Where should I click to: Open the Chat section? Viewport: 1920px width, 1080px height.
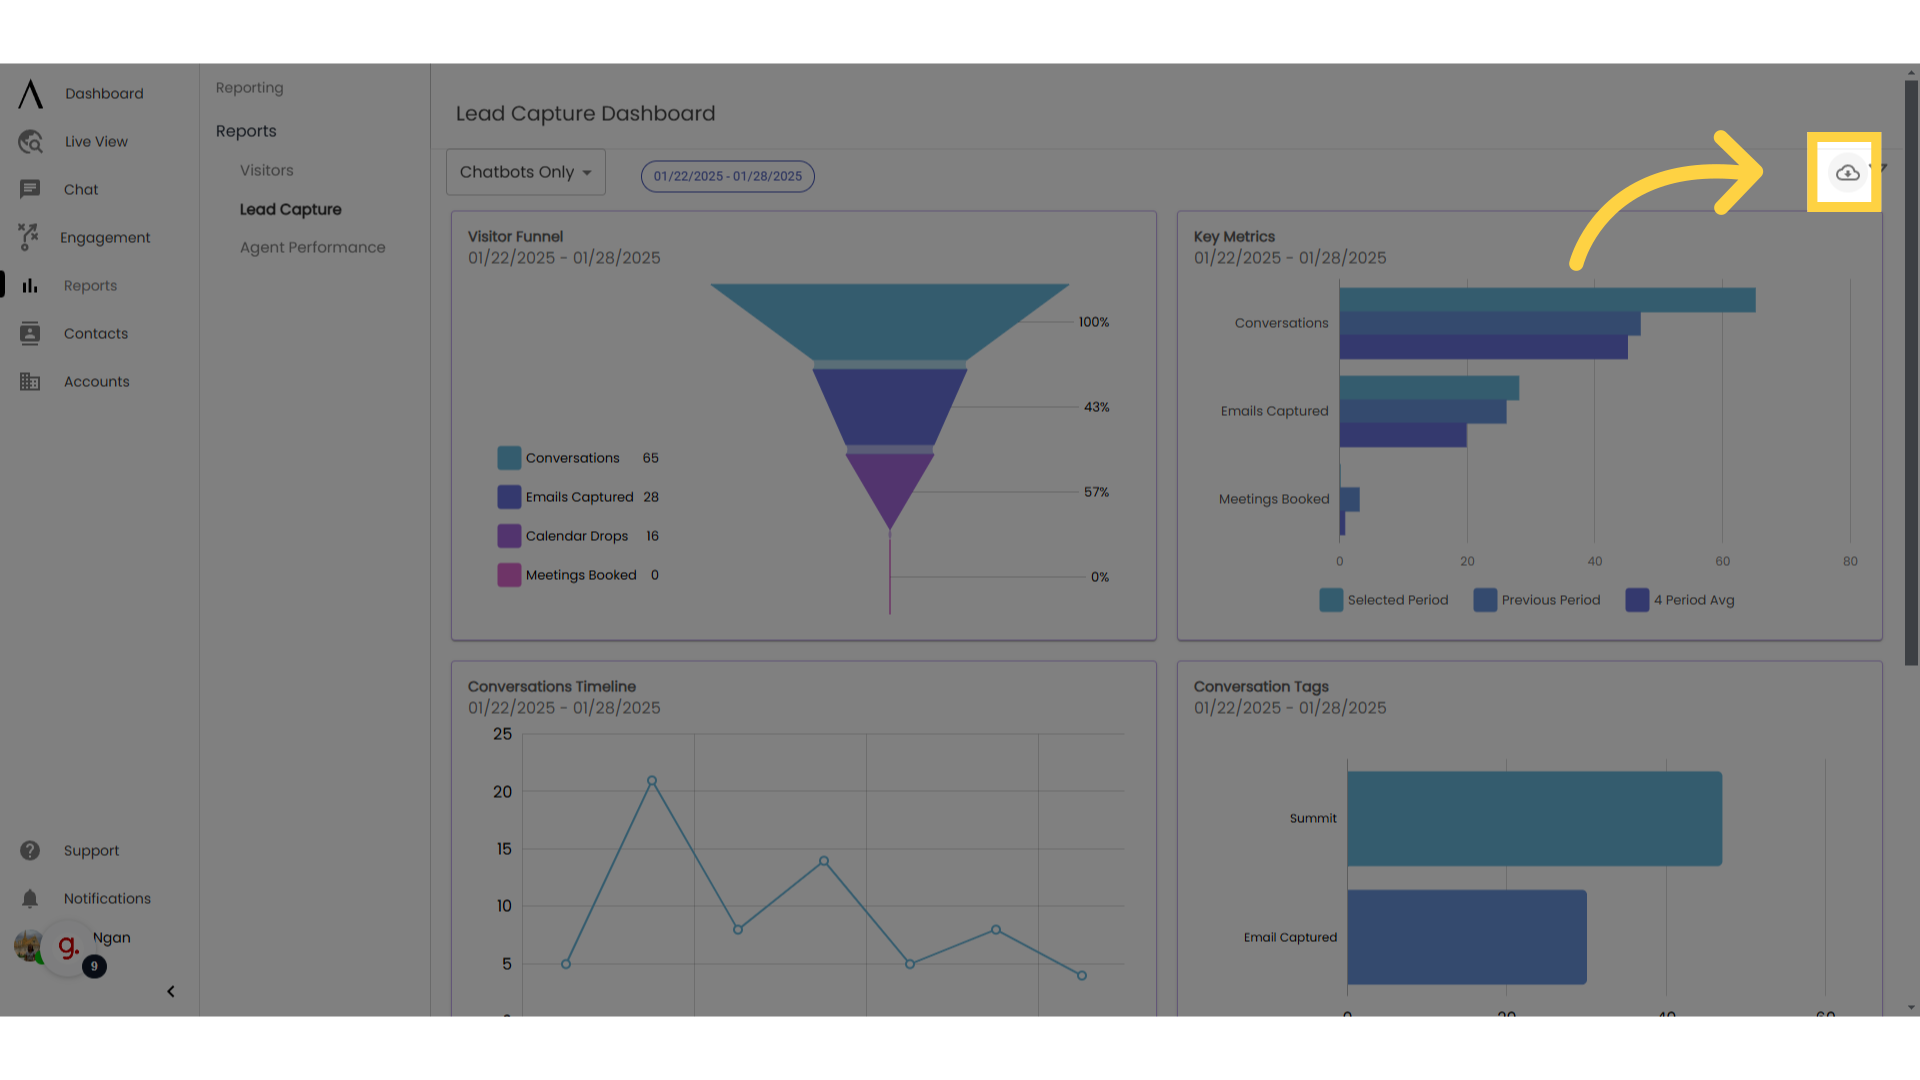[x=80, y=189]
